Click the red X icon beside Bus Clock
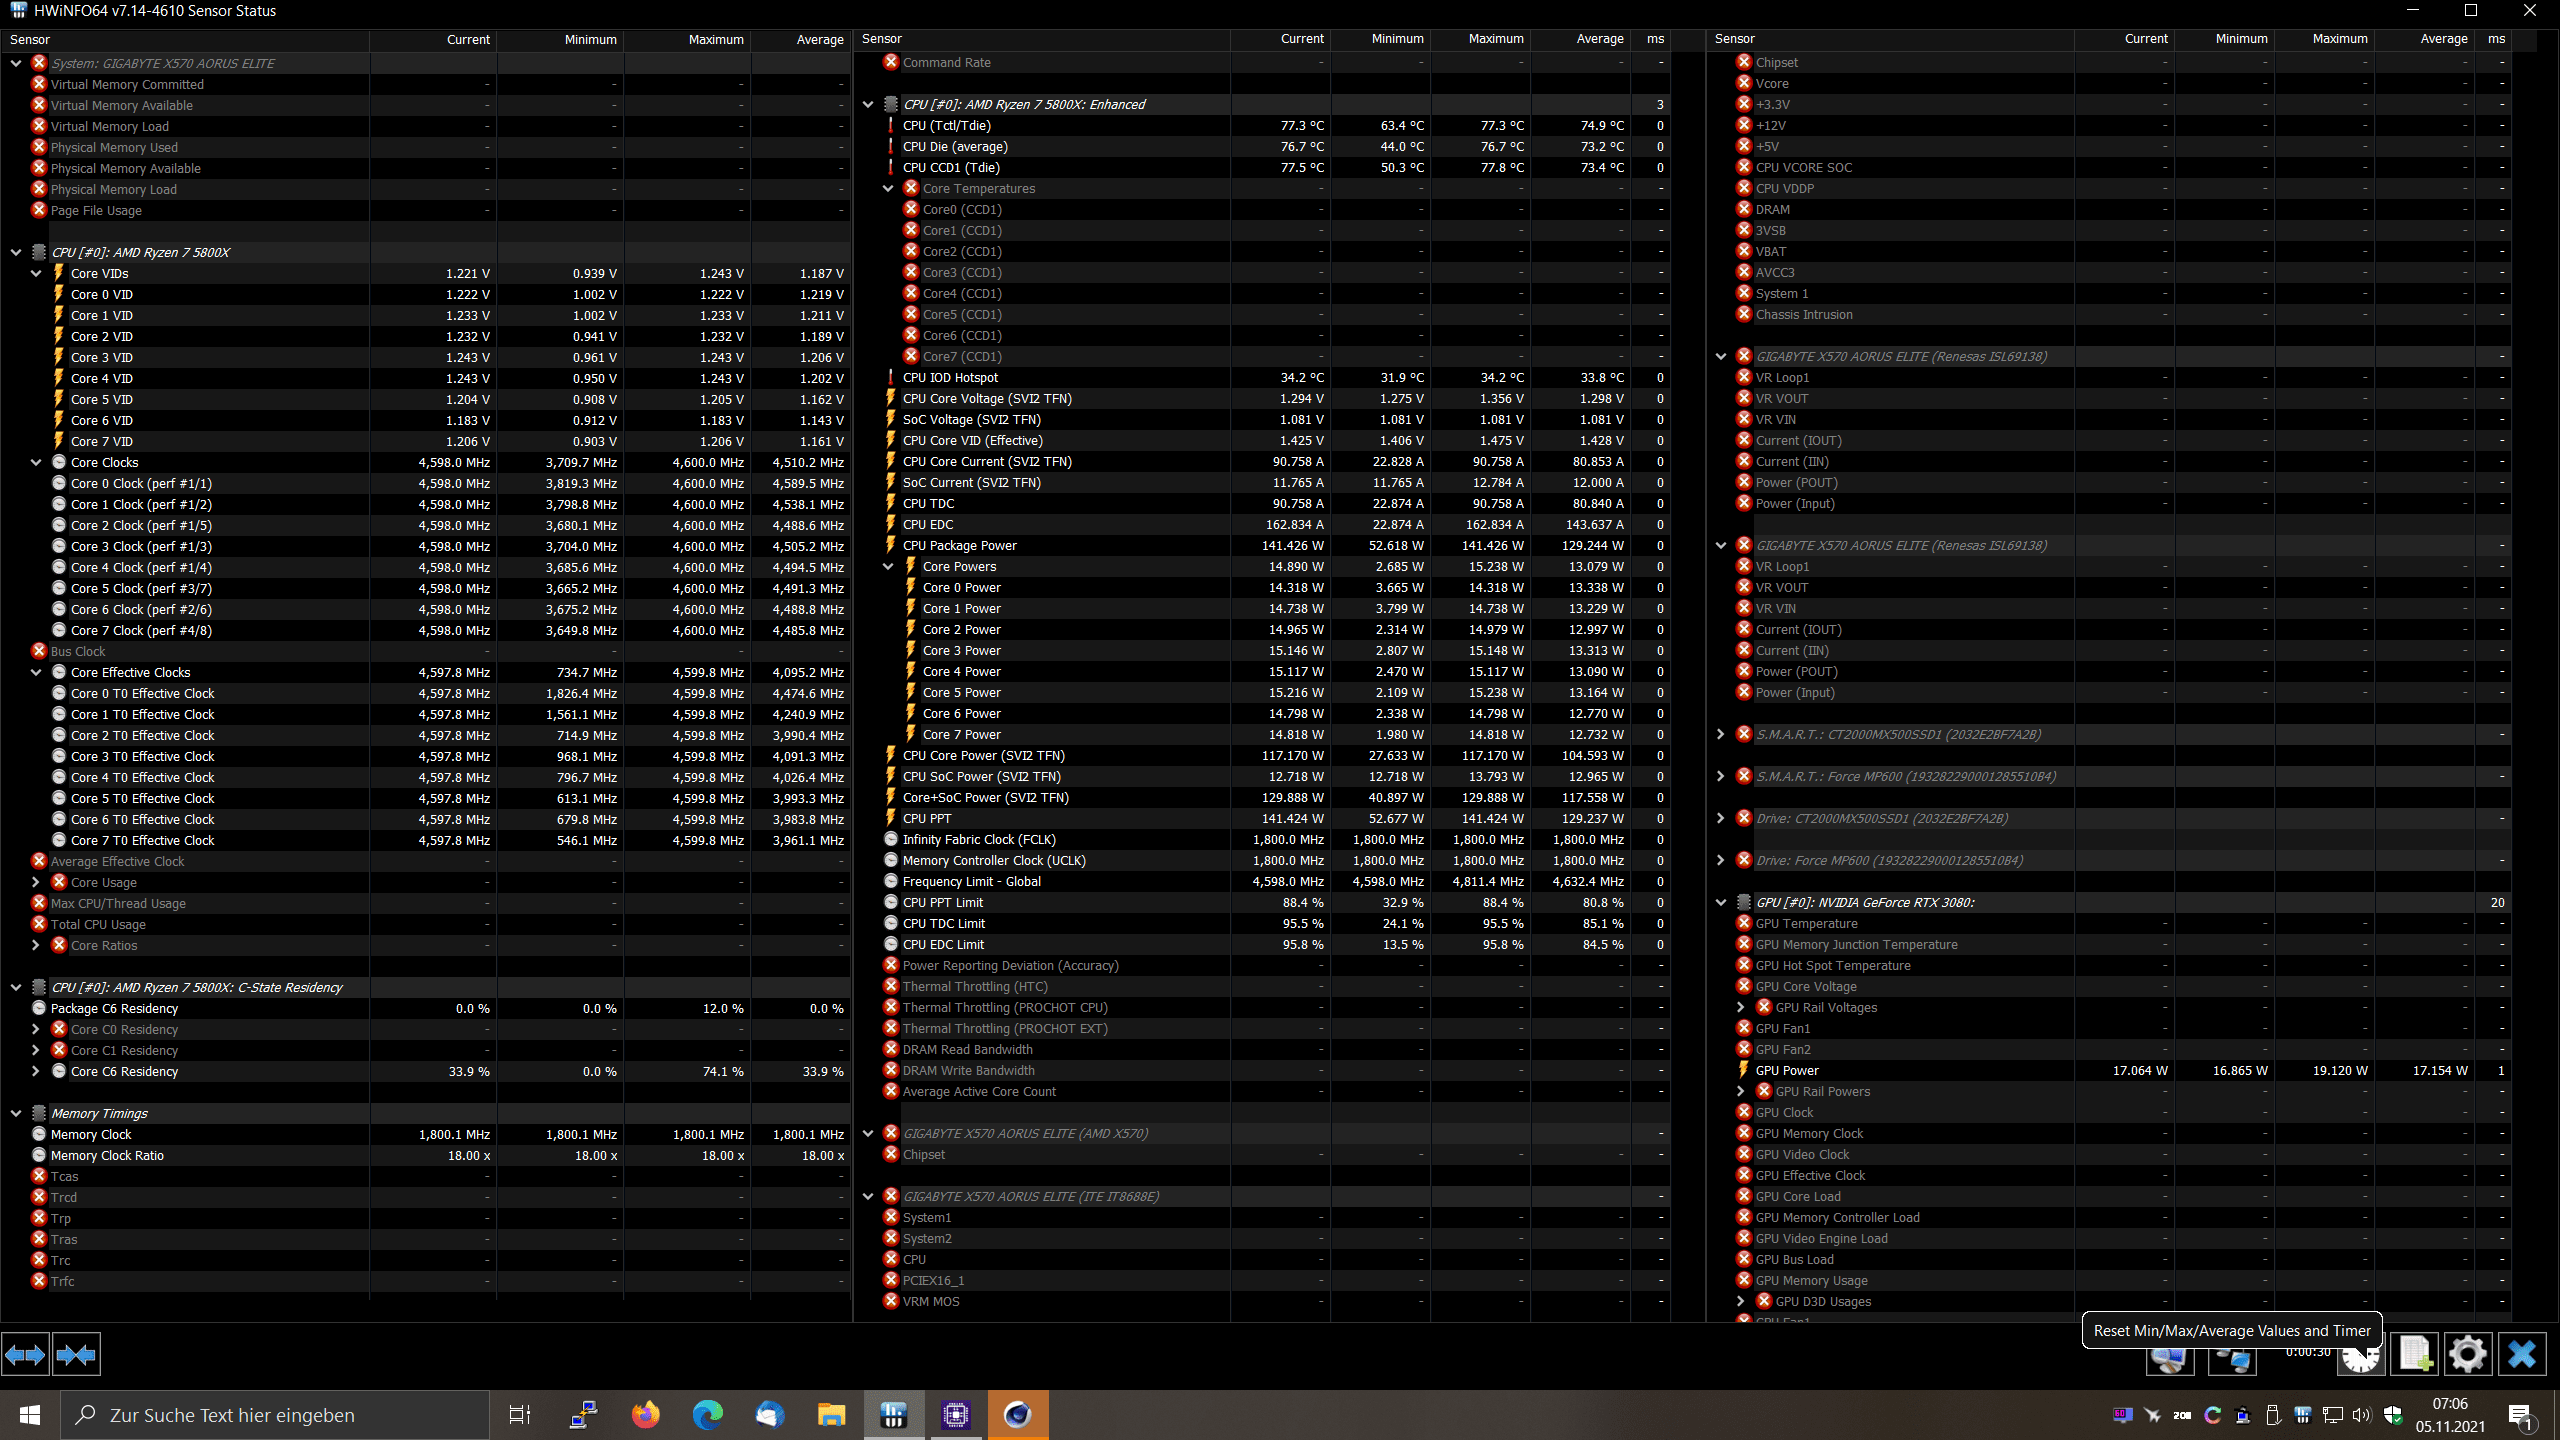 tap(39, 651)
